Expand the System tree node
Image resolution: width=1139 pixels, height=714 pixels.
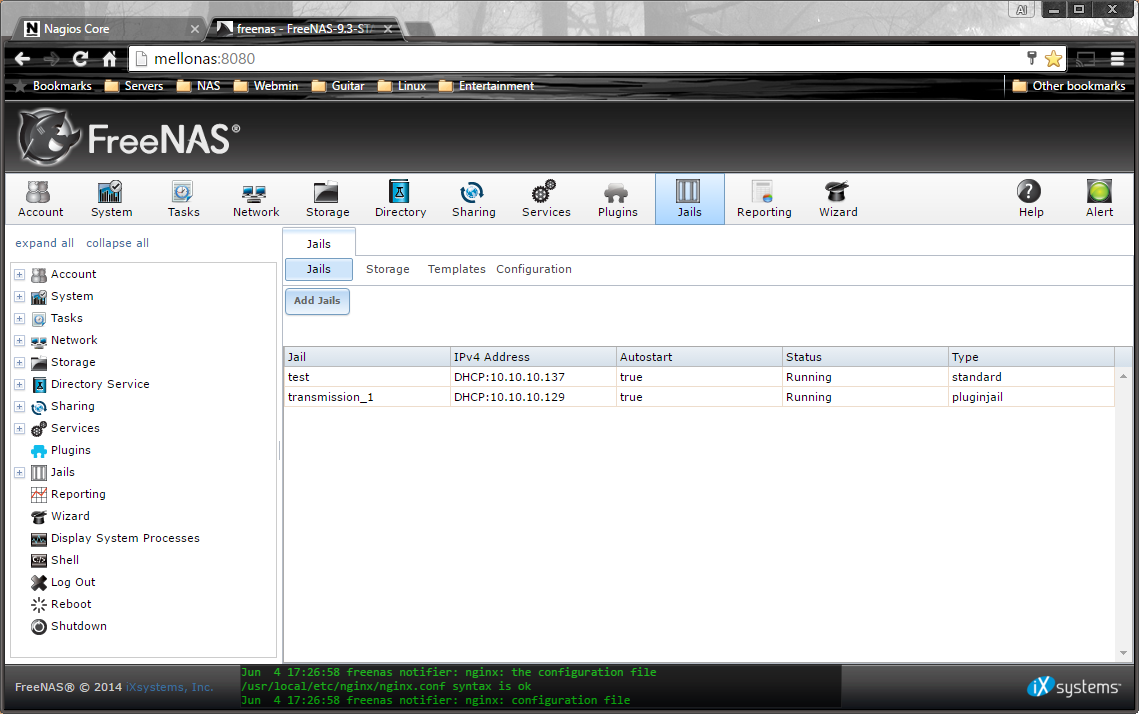click(x=20, y=296)
